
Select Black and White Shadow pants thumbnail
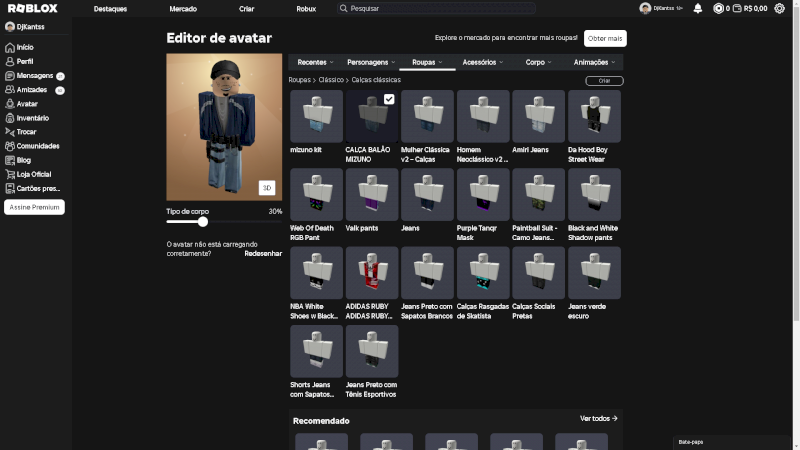point(594,194)
